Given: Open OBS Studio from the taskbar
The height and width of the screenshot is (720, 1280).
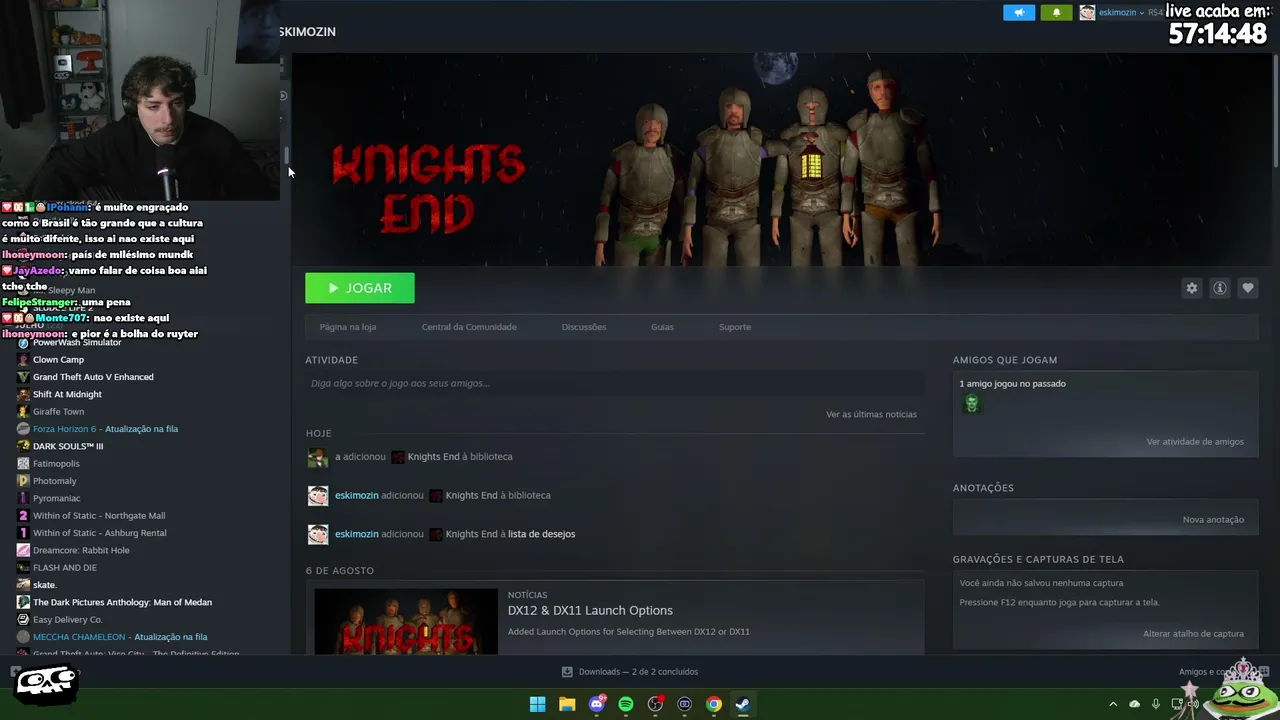Looking at the screenshot, I should (656, 704).
